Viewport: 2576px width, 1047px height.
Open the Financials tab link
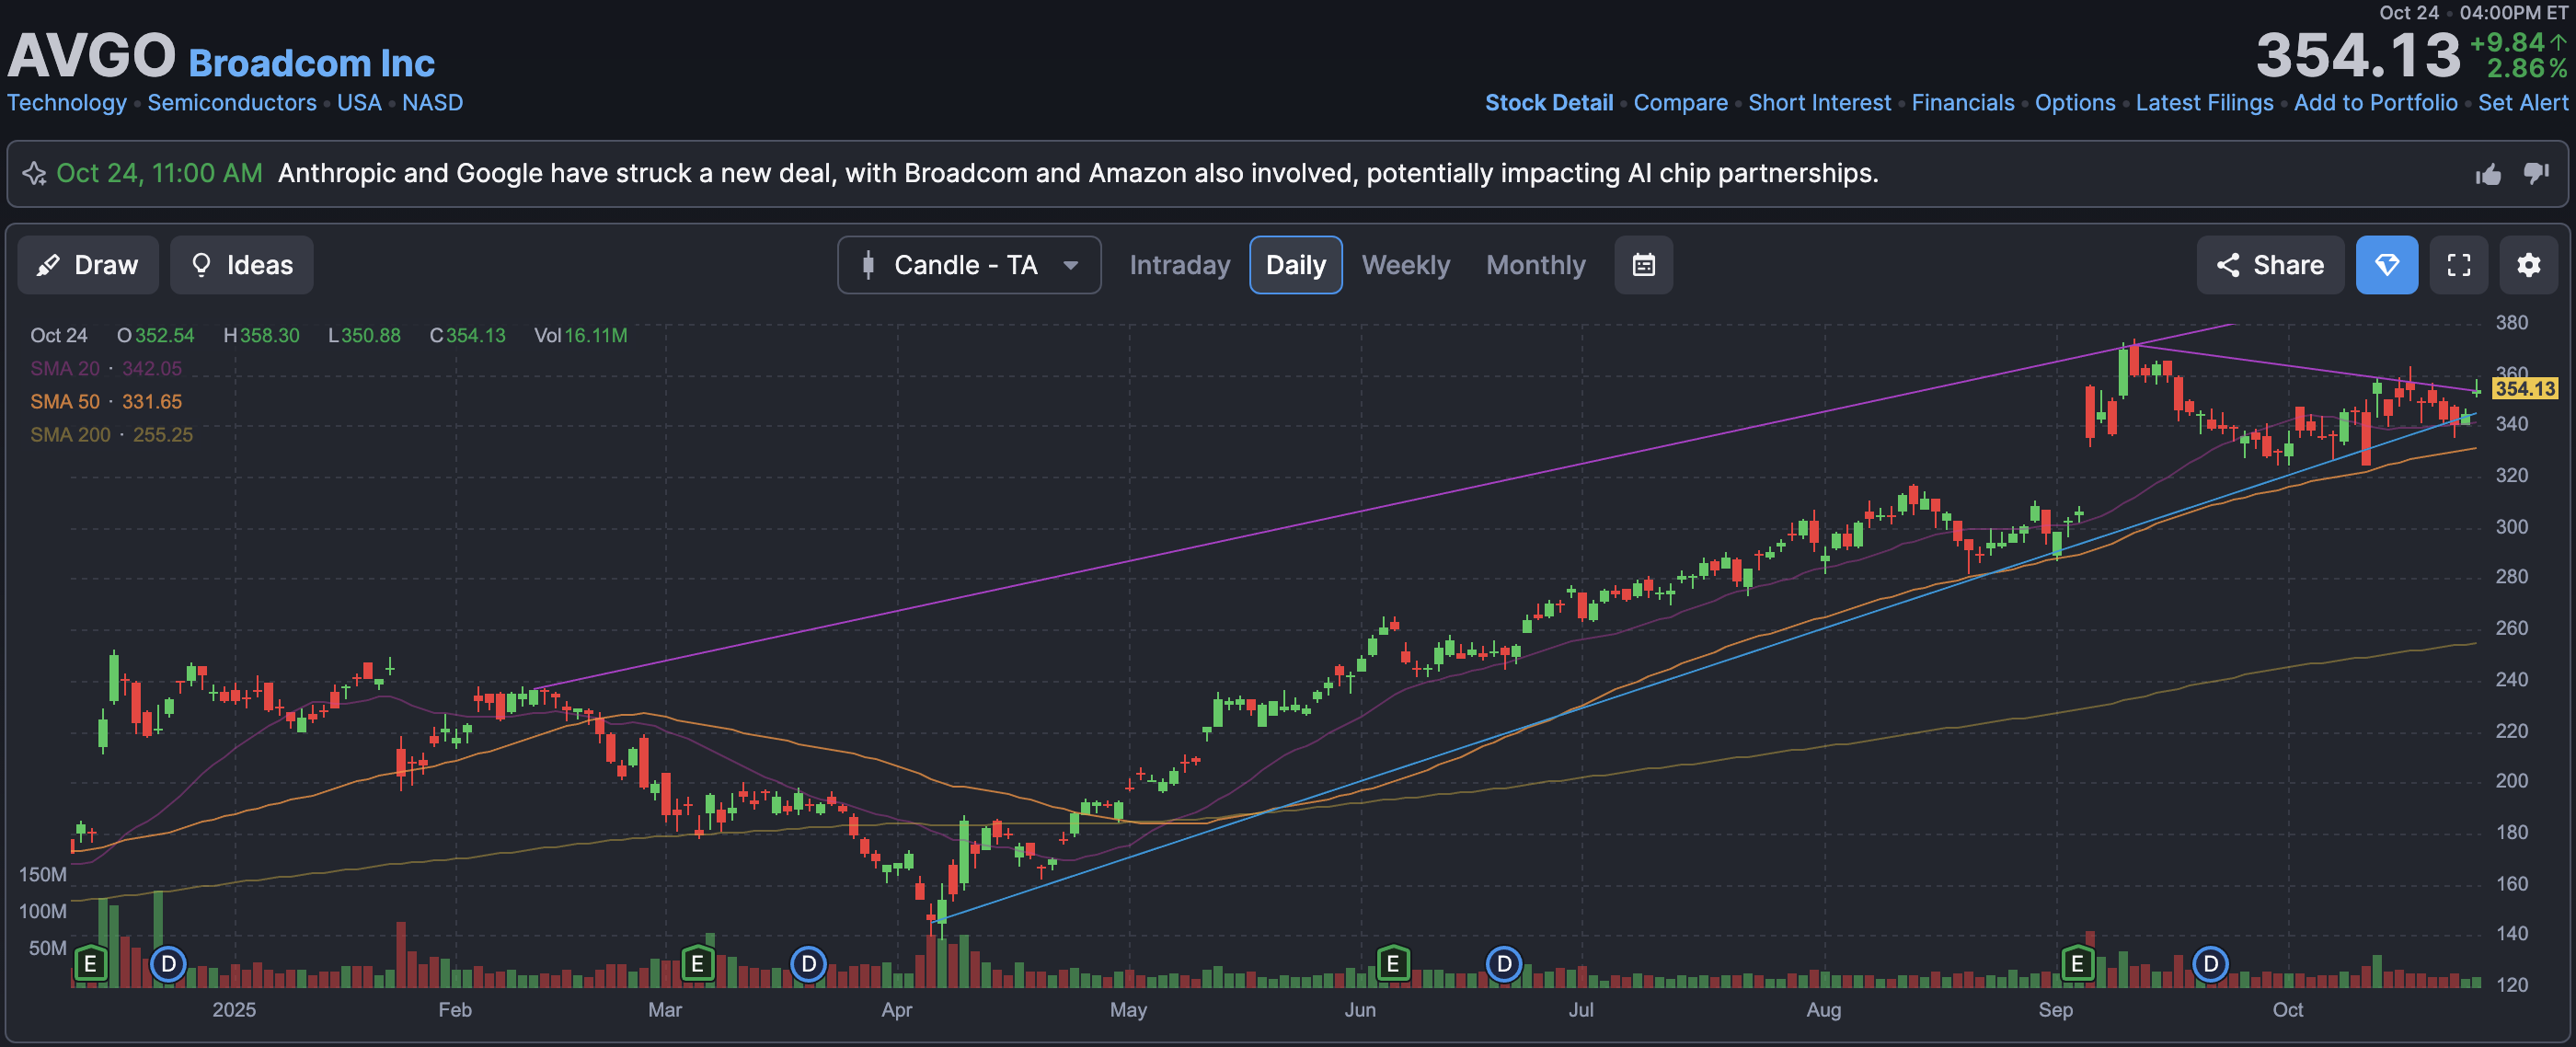coord(1962,103)
